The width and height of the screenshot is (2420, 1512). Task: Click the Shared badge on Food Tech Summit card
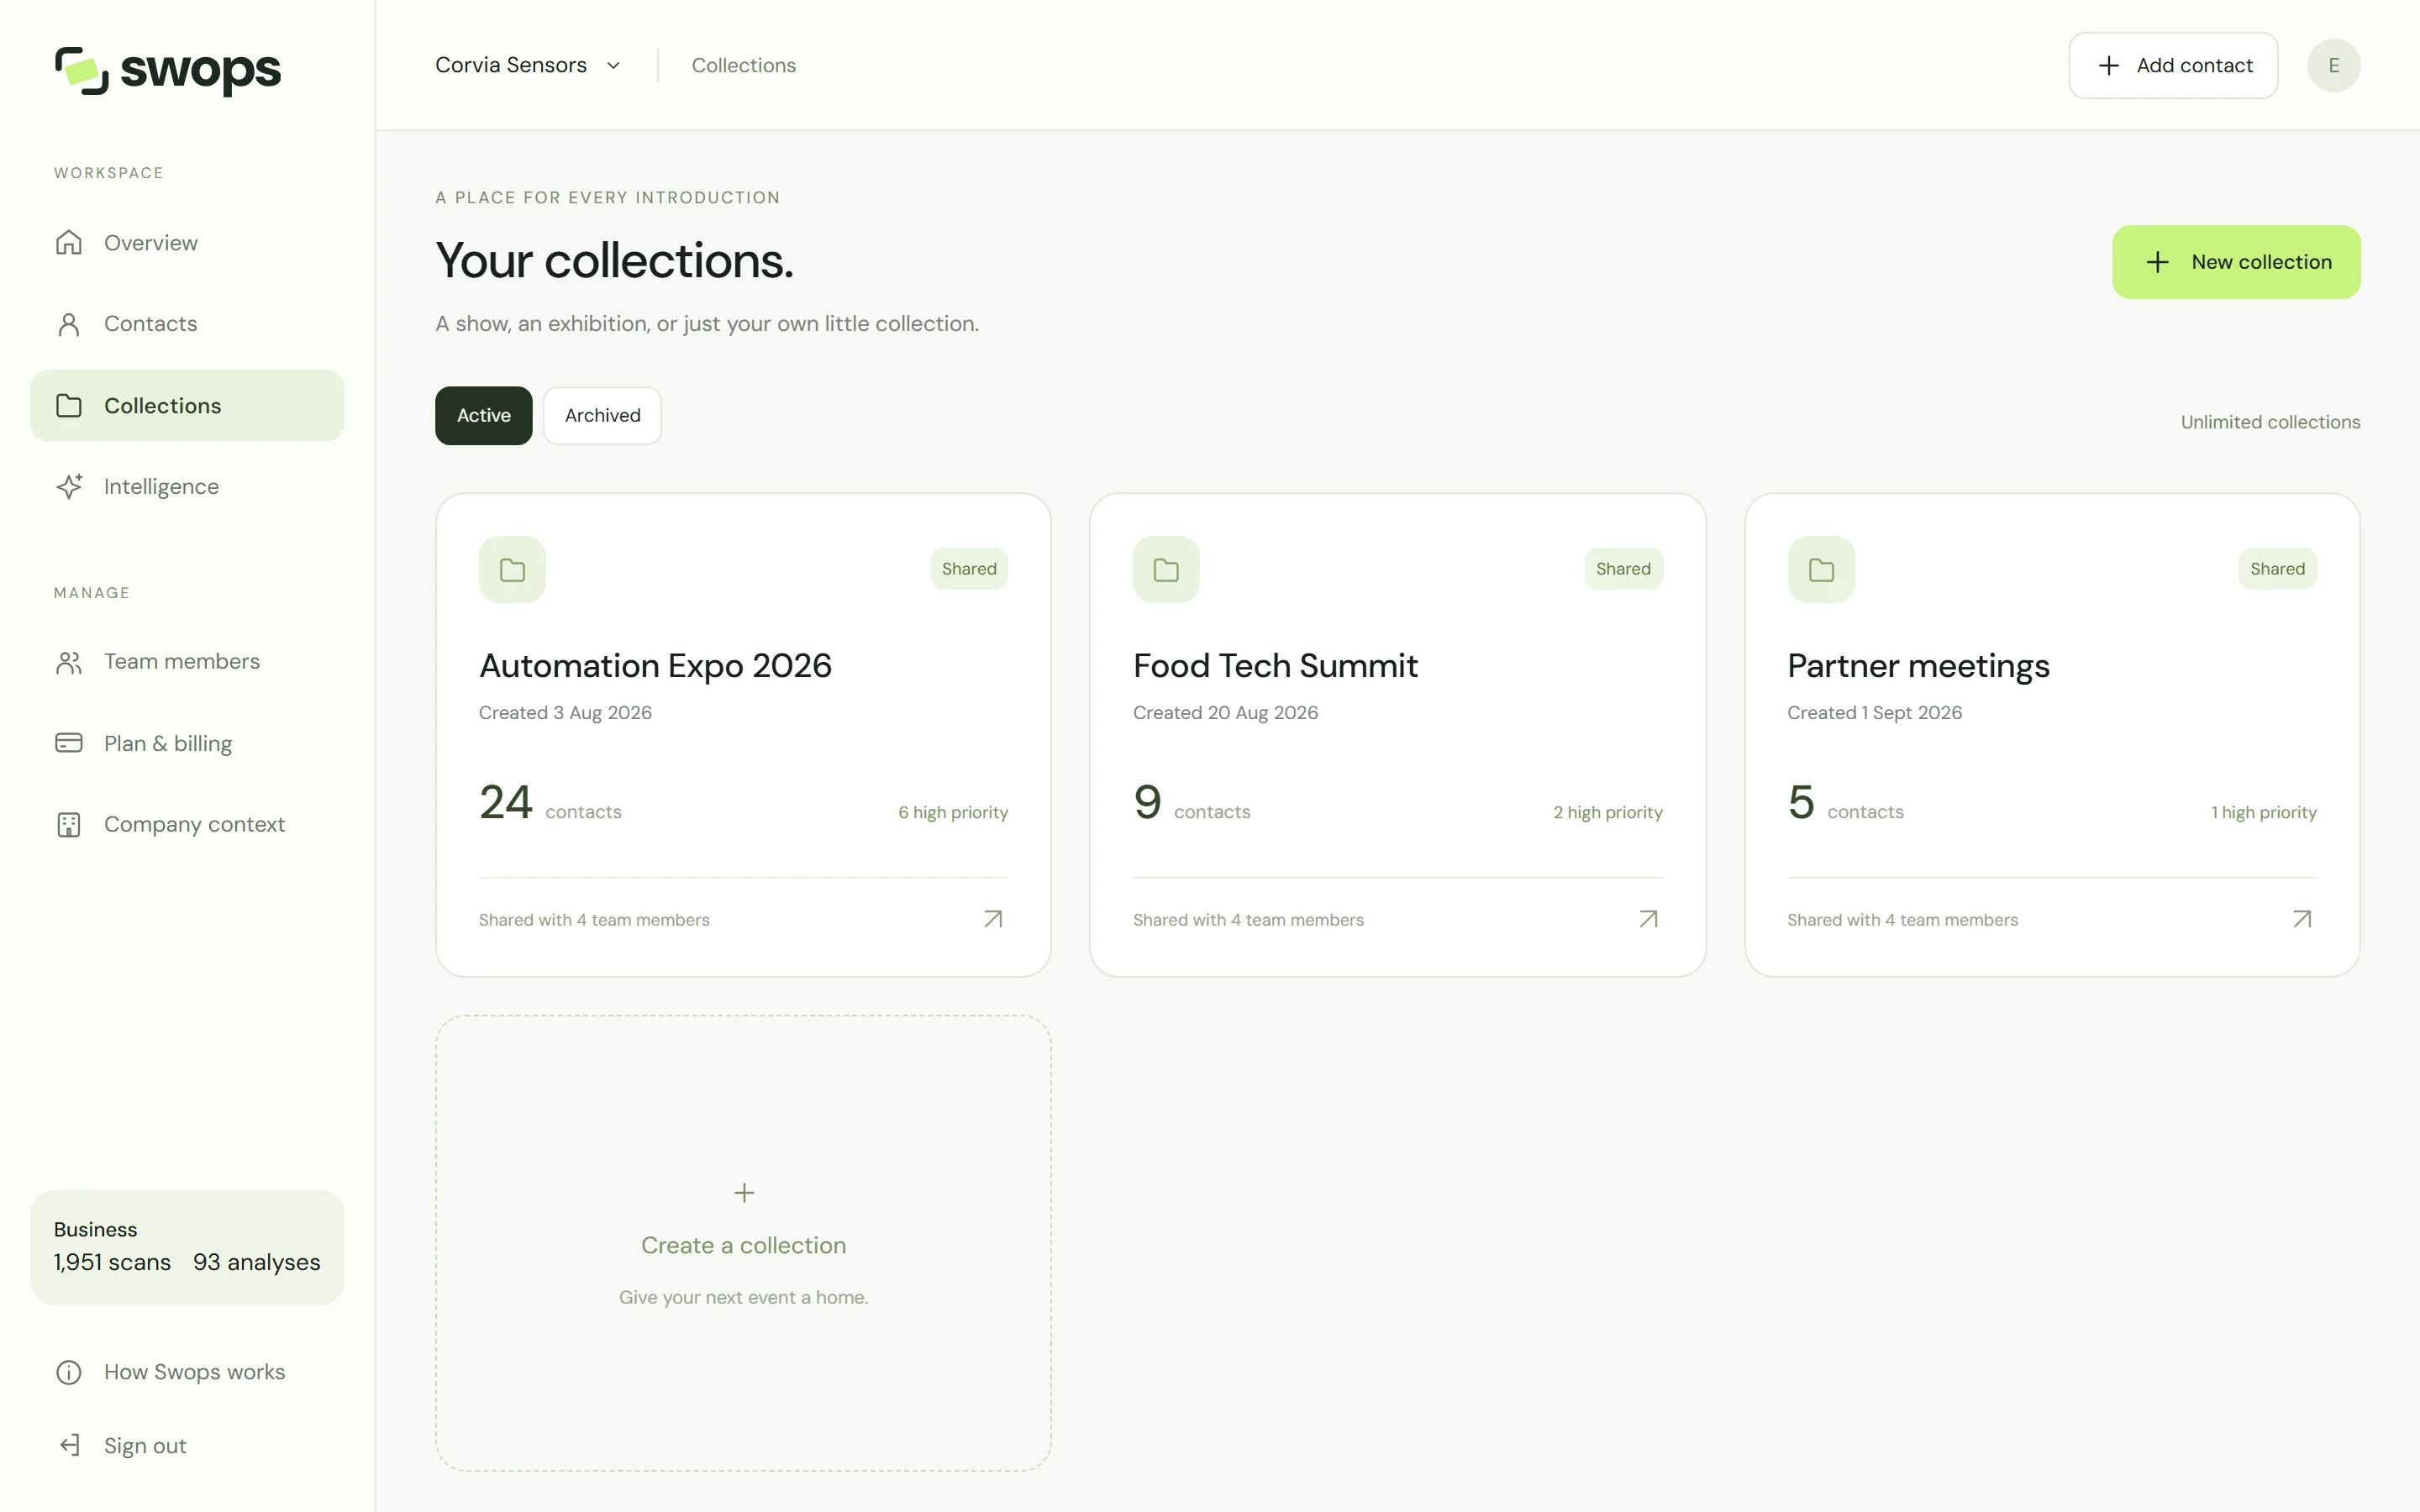tap(1623, 569)
